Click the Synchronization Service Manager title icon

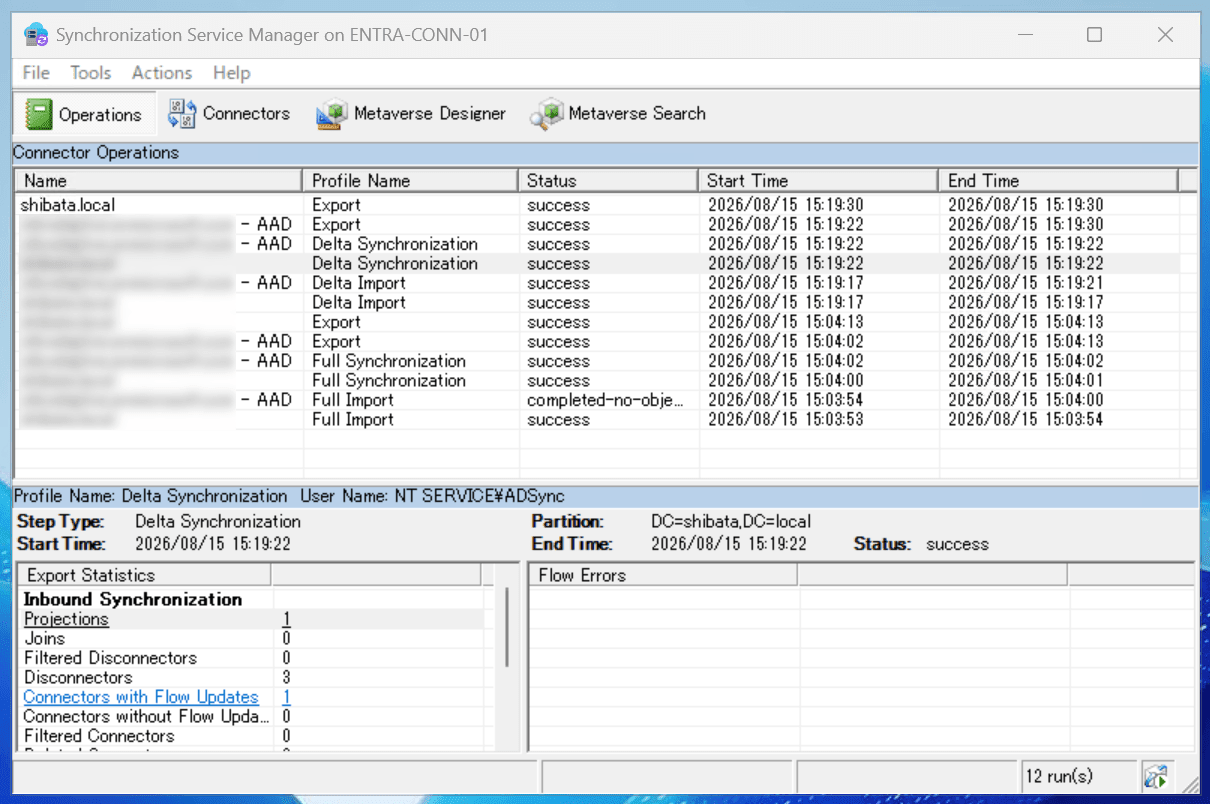click(x=36, y=35)
